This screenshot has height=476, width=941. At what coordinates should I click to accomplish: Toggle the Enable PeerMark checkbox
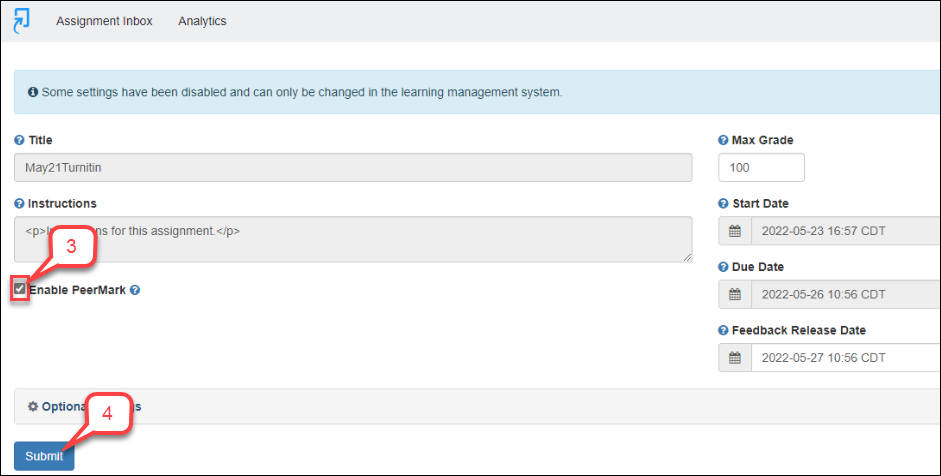click(20, 289)
